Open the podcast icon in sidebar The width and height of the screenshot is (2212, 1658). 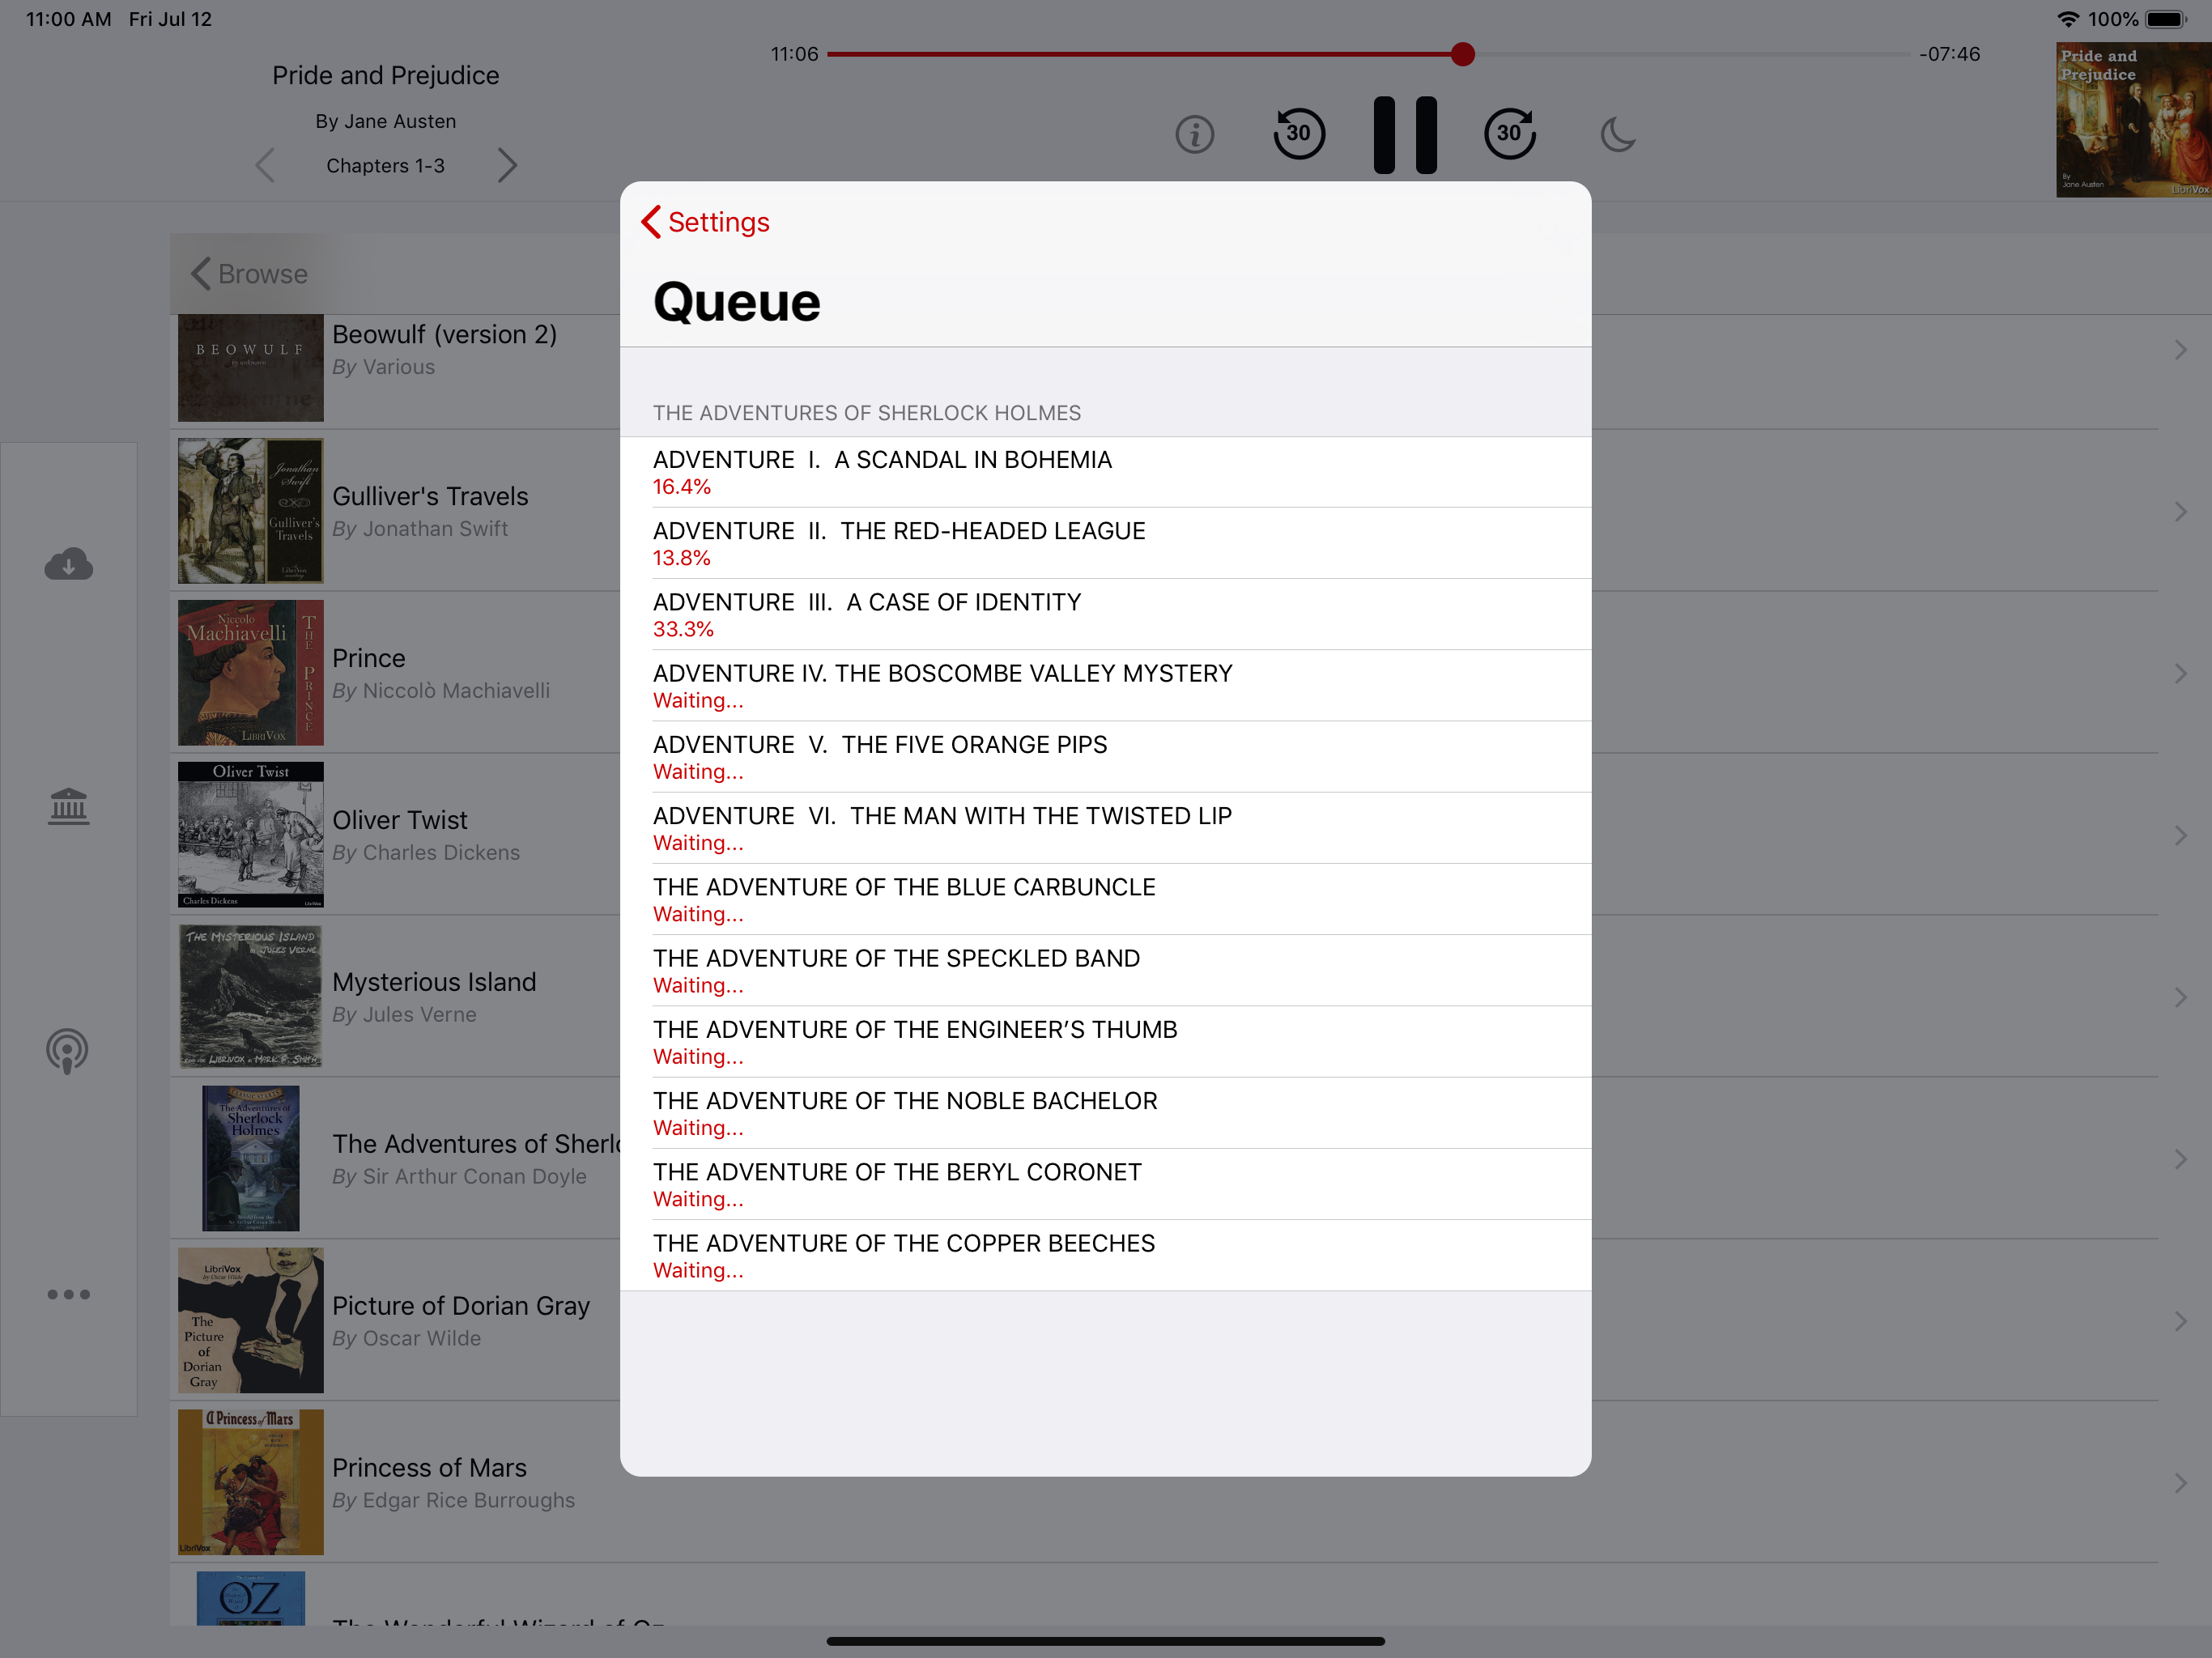[68, 1050]
